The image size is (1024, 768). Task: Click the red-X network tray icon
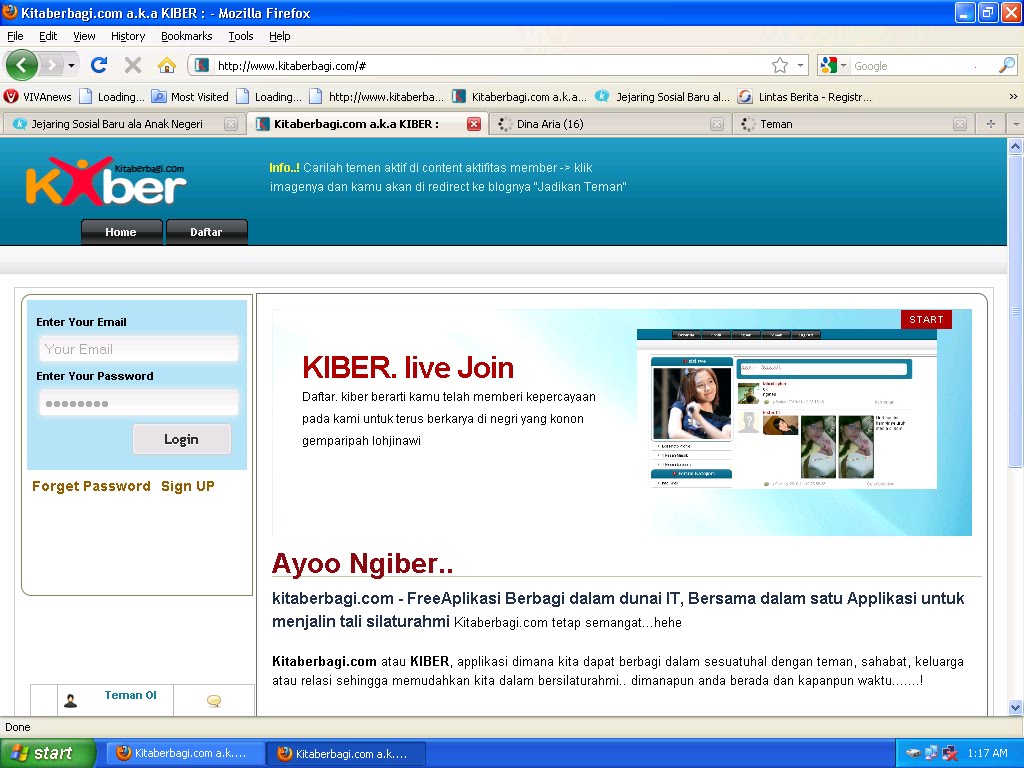[950, 753]
